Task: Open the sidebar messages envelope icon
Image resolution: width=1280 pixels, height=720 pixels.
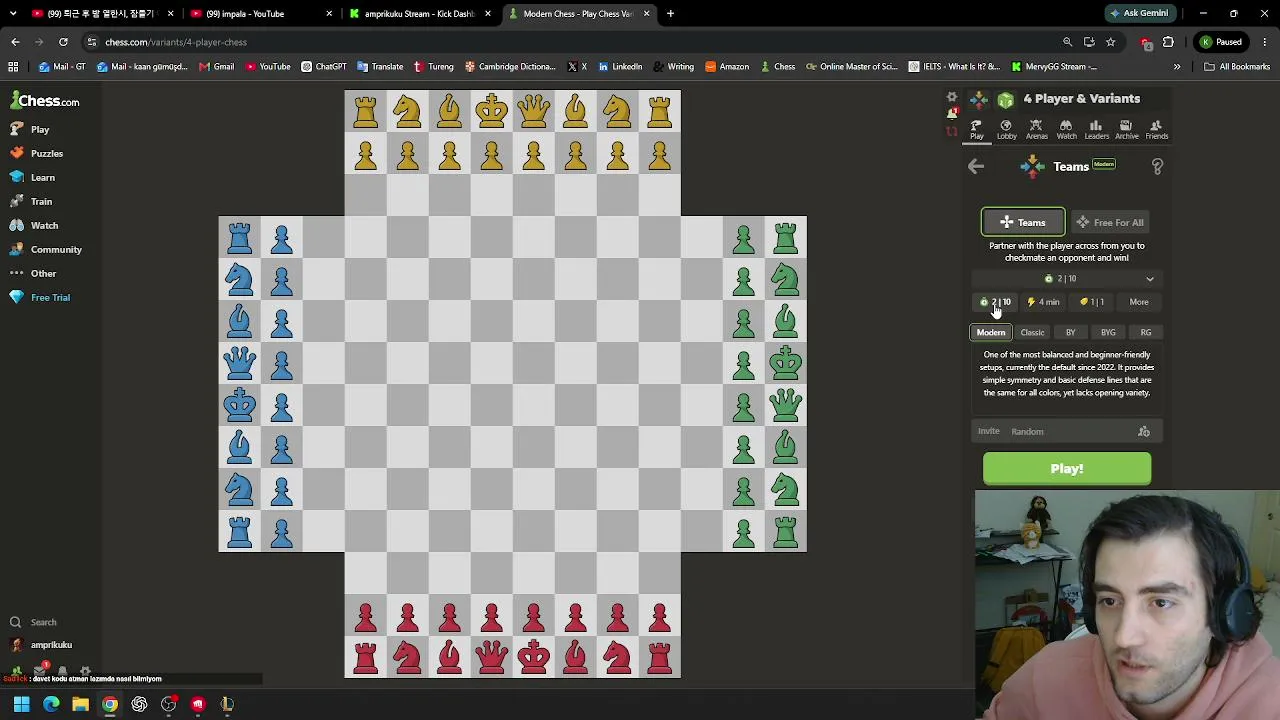Action: (x=40, y=670)
